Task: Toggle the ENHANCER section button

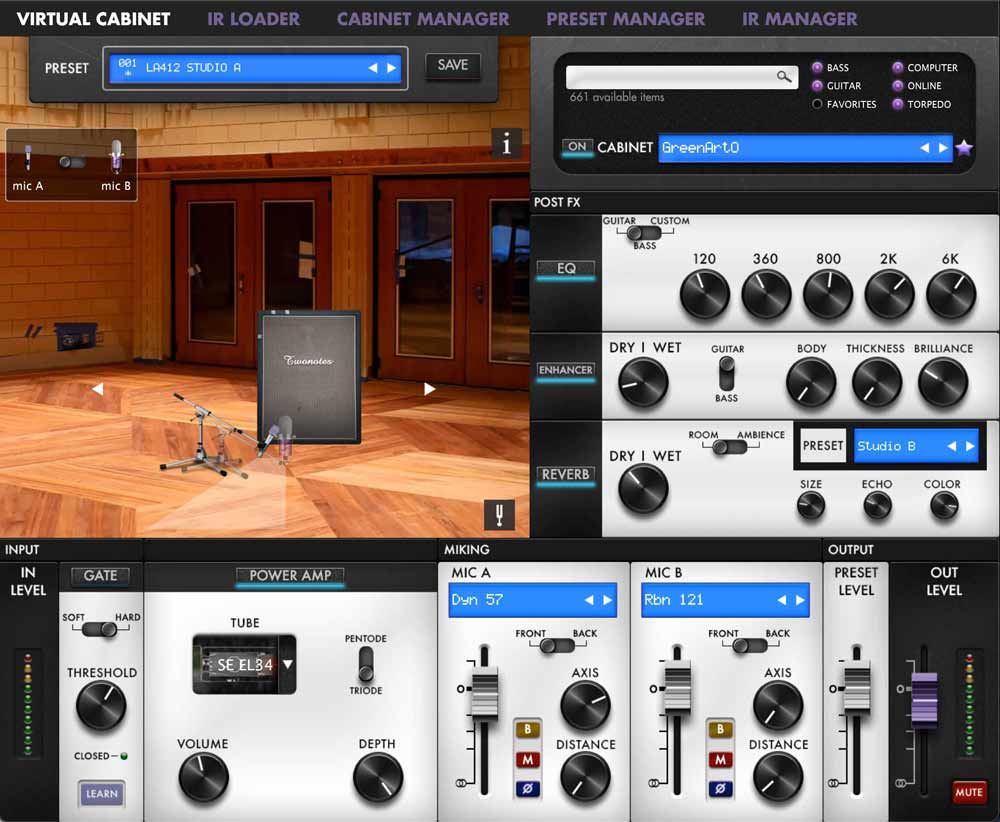Action: pos(566,371)
